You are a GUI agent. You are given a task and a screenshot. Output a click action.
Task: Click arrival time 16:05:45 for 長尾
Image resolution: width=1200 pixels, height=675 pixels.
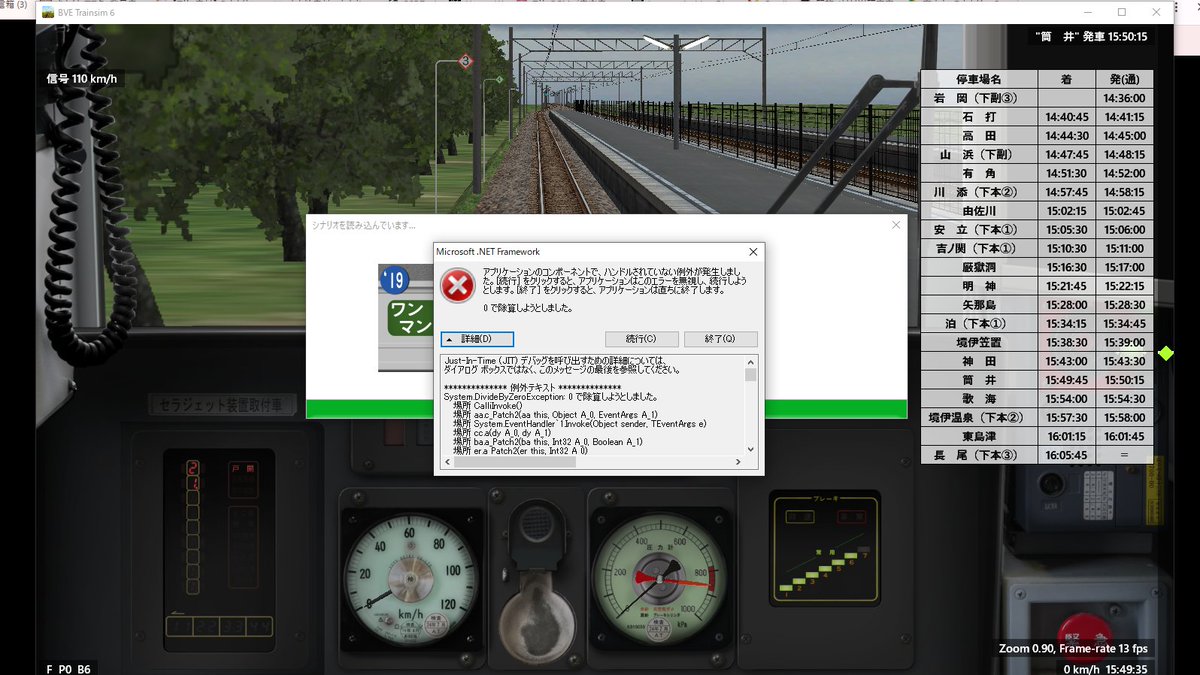pyautogui.click(x=1067, y=455)
